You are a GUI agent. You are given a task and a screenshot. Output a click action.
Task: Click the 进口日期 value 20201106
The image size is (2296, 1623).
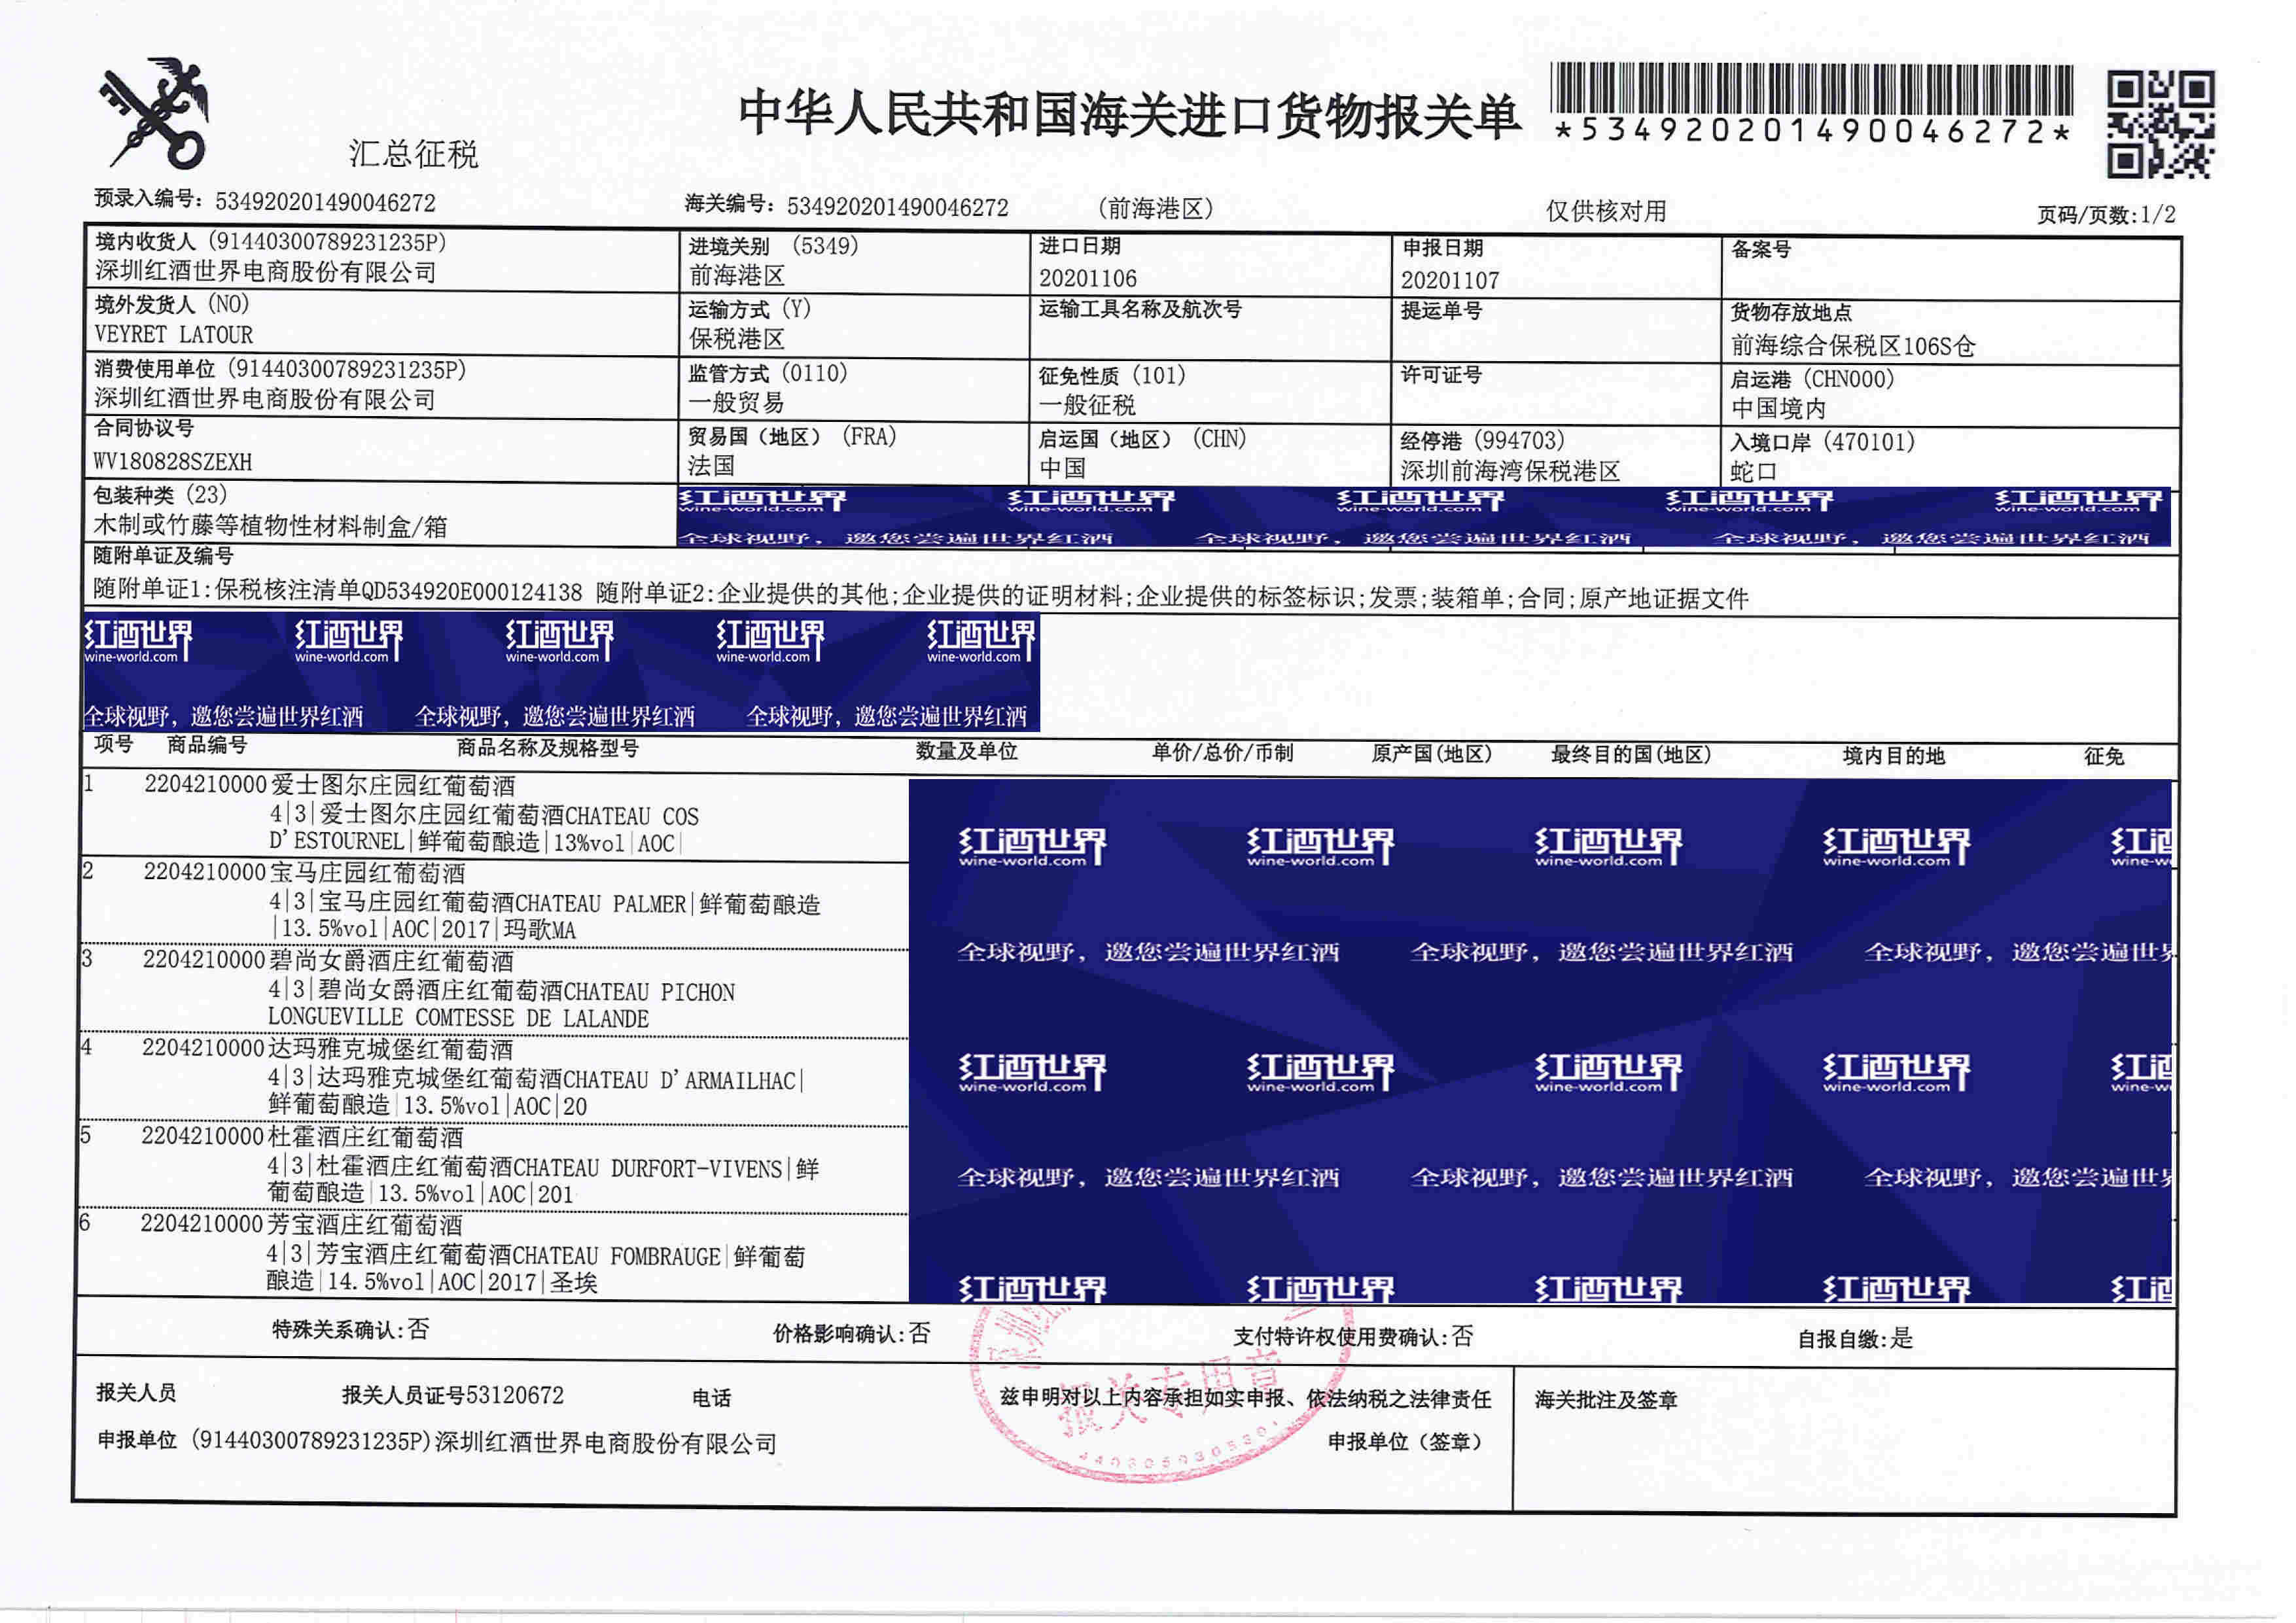point(1087,278)
